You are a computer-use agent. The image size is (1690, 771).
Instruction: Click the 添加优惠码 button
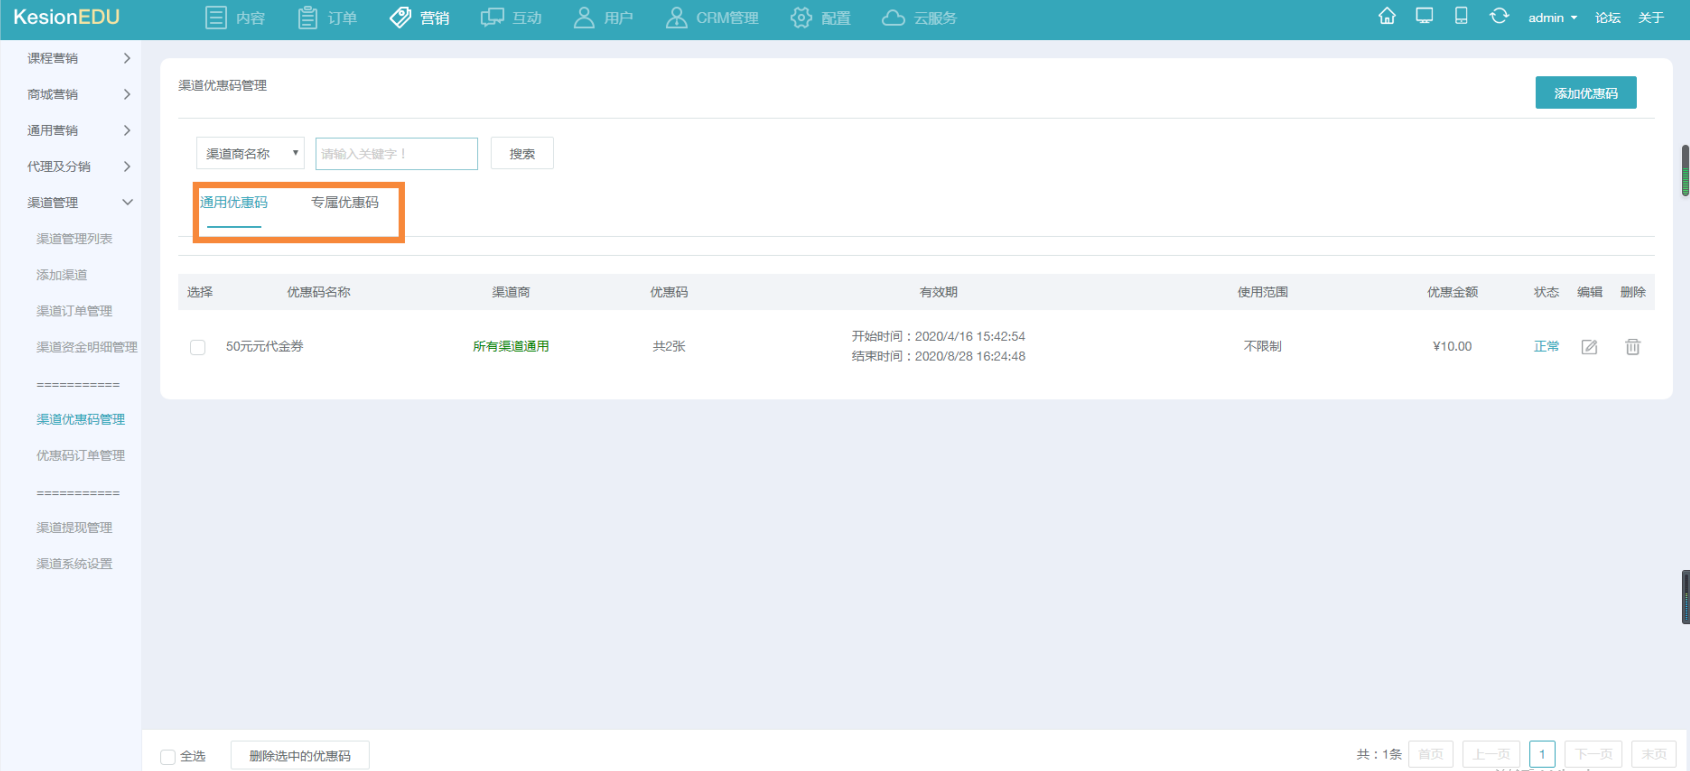click(x=1585, y=93)
